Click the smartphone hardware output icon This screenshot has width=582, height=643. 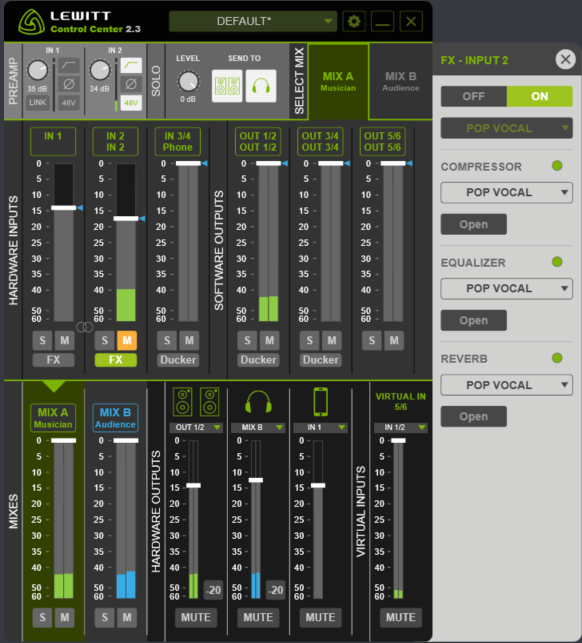click(320, 402)
